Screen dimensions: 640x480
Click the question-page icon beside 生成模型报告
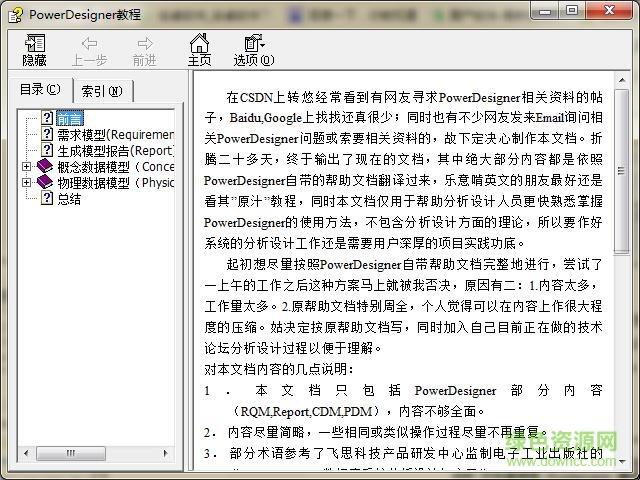(x=47, y=150)
